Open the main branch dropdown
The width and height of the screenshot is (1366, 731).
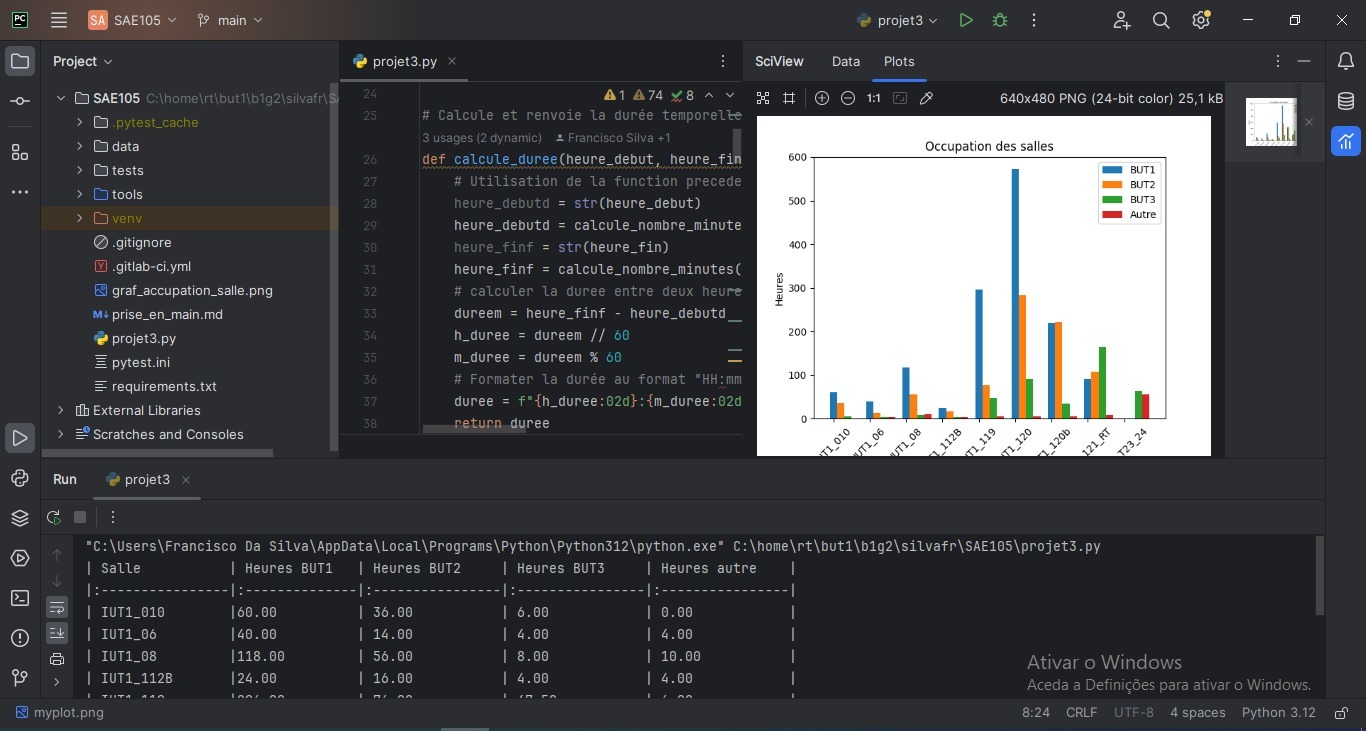pos(231,20)
